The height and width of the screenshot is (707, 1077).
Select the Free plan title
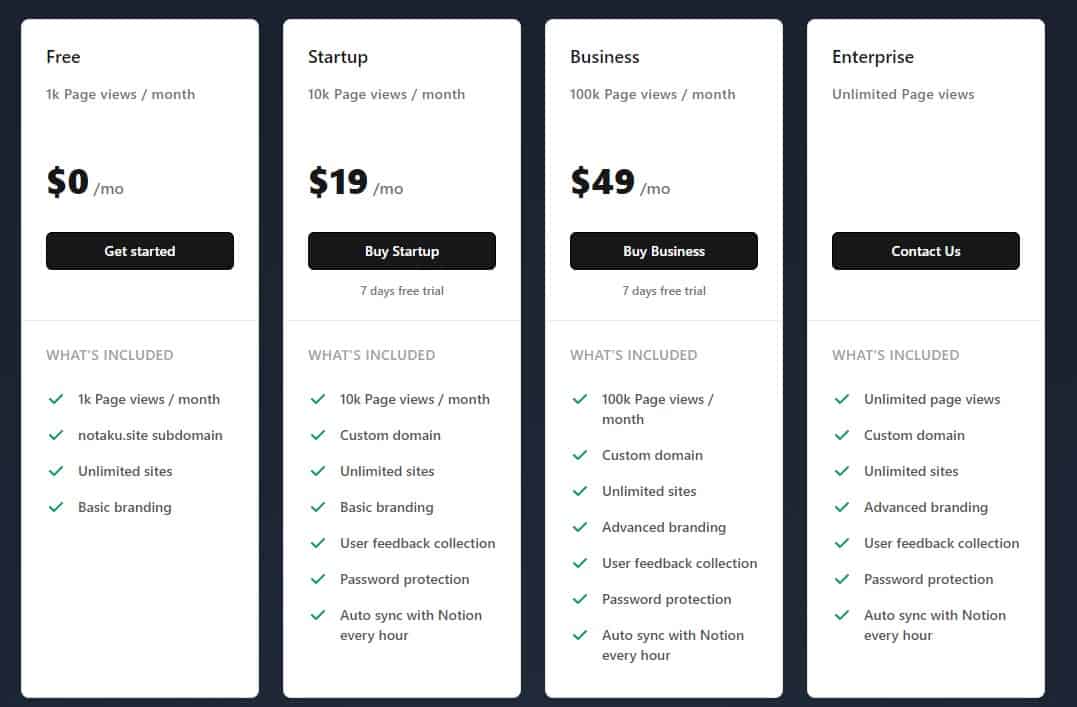[x=63, y=57]
